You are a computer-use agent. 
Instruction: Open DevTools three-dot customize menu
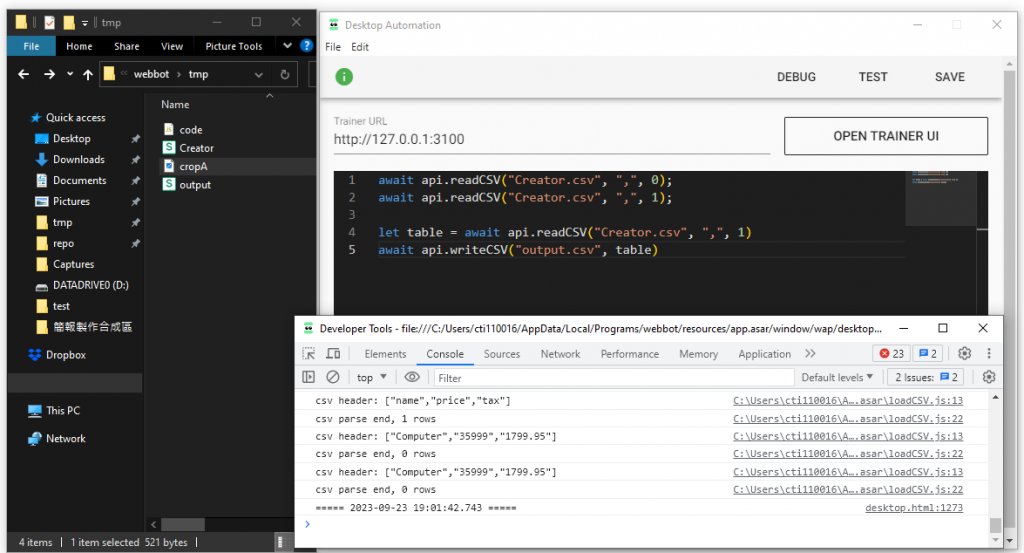[x=989, y=353]
